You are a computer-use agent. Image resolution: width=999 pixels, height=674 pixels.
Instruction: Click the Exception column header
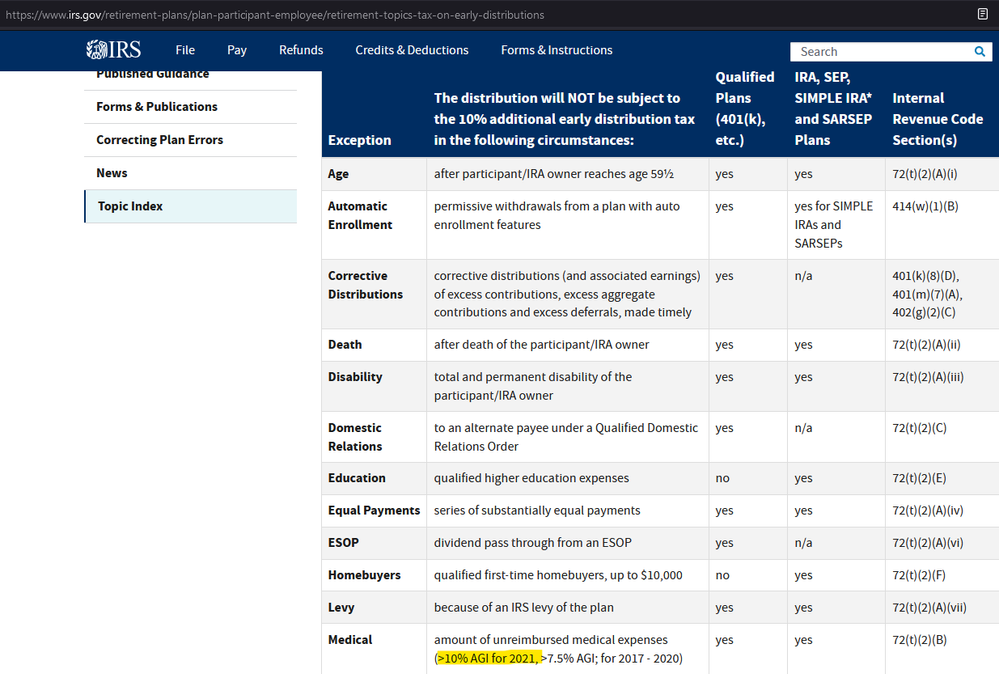359,140
